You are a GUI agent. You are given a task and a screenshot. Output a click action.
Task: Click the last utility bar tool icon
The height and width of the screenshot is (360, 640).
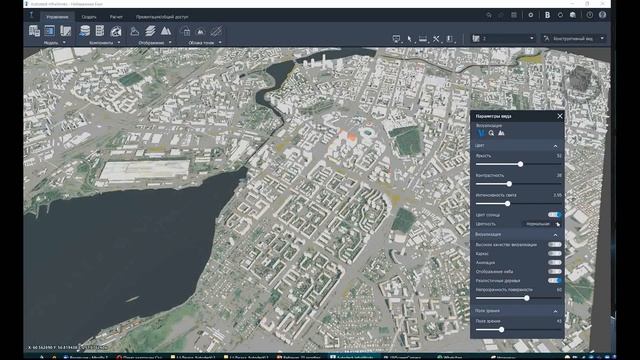pos(449,39)
